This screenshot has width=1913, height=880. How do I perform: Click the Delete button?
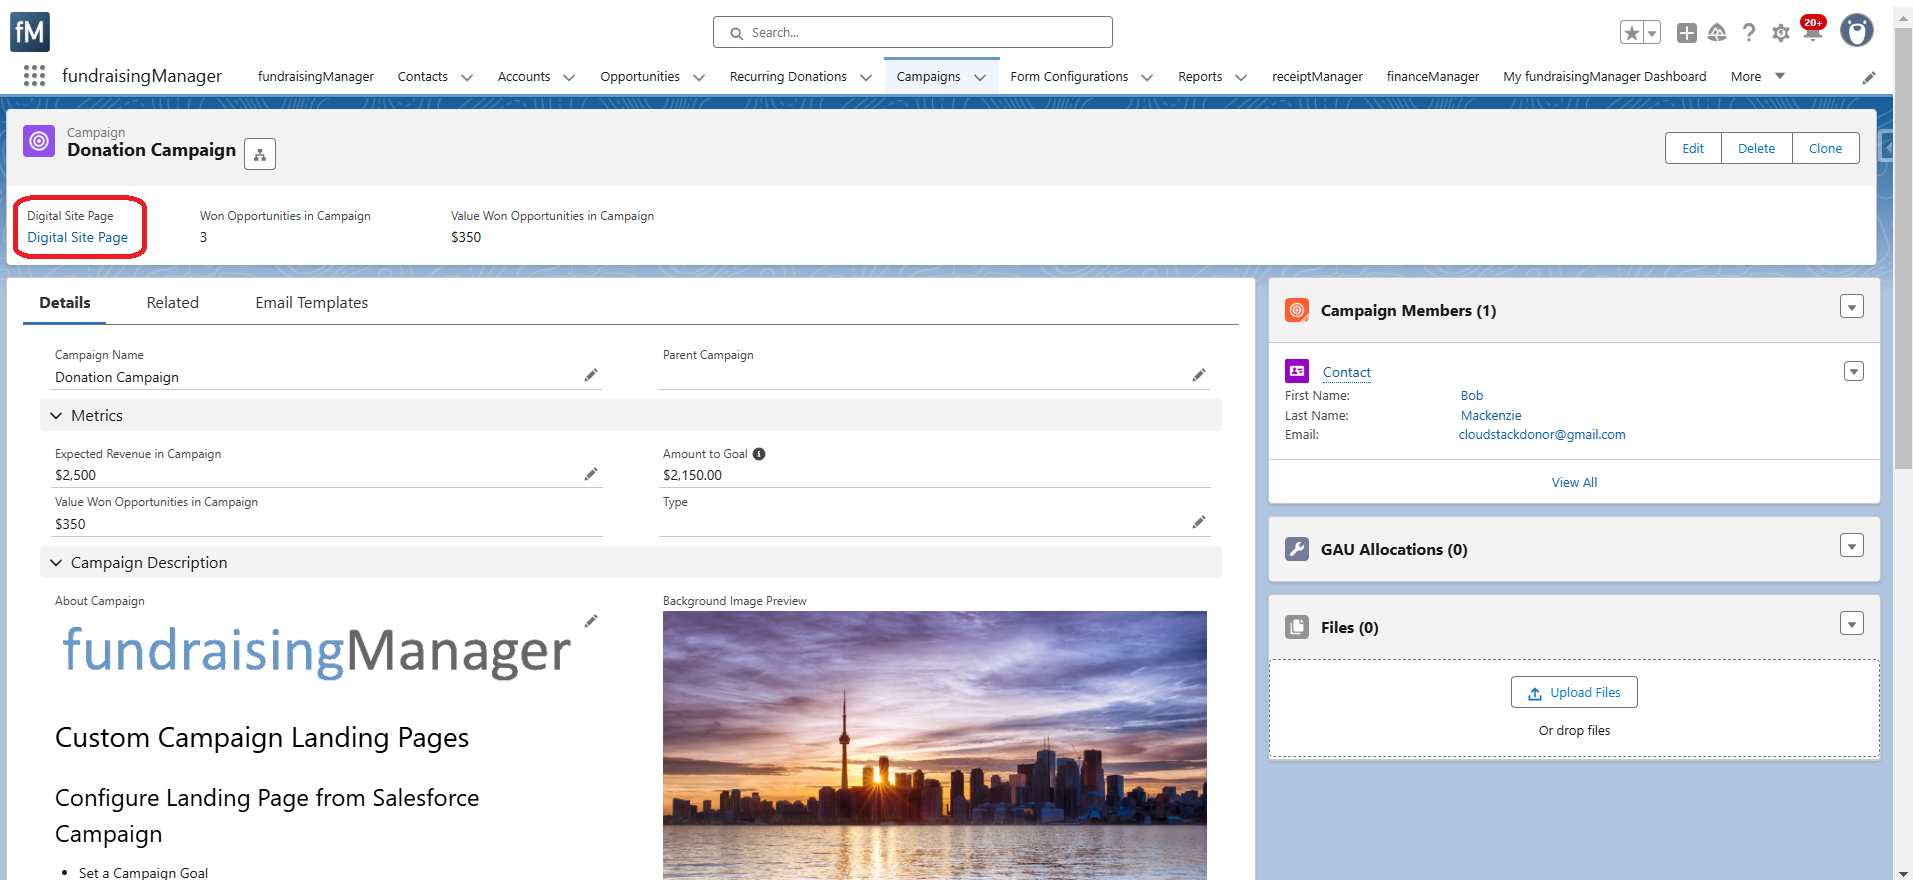1756,148
